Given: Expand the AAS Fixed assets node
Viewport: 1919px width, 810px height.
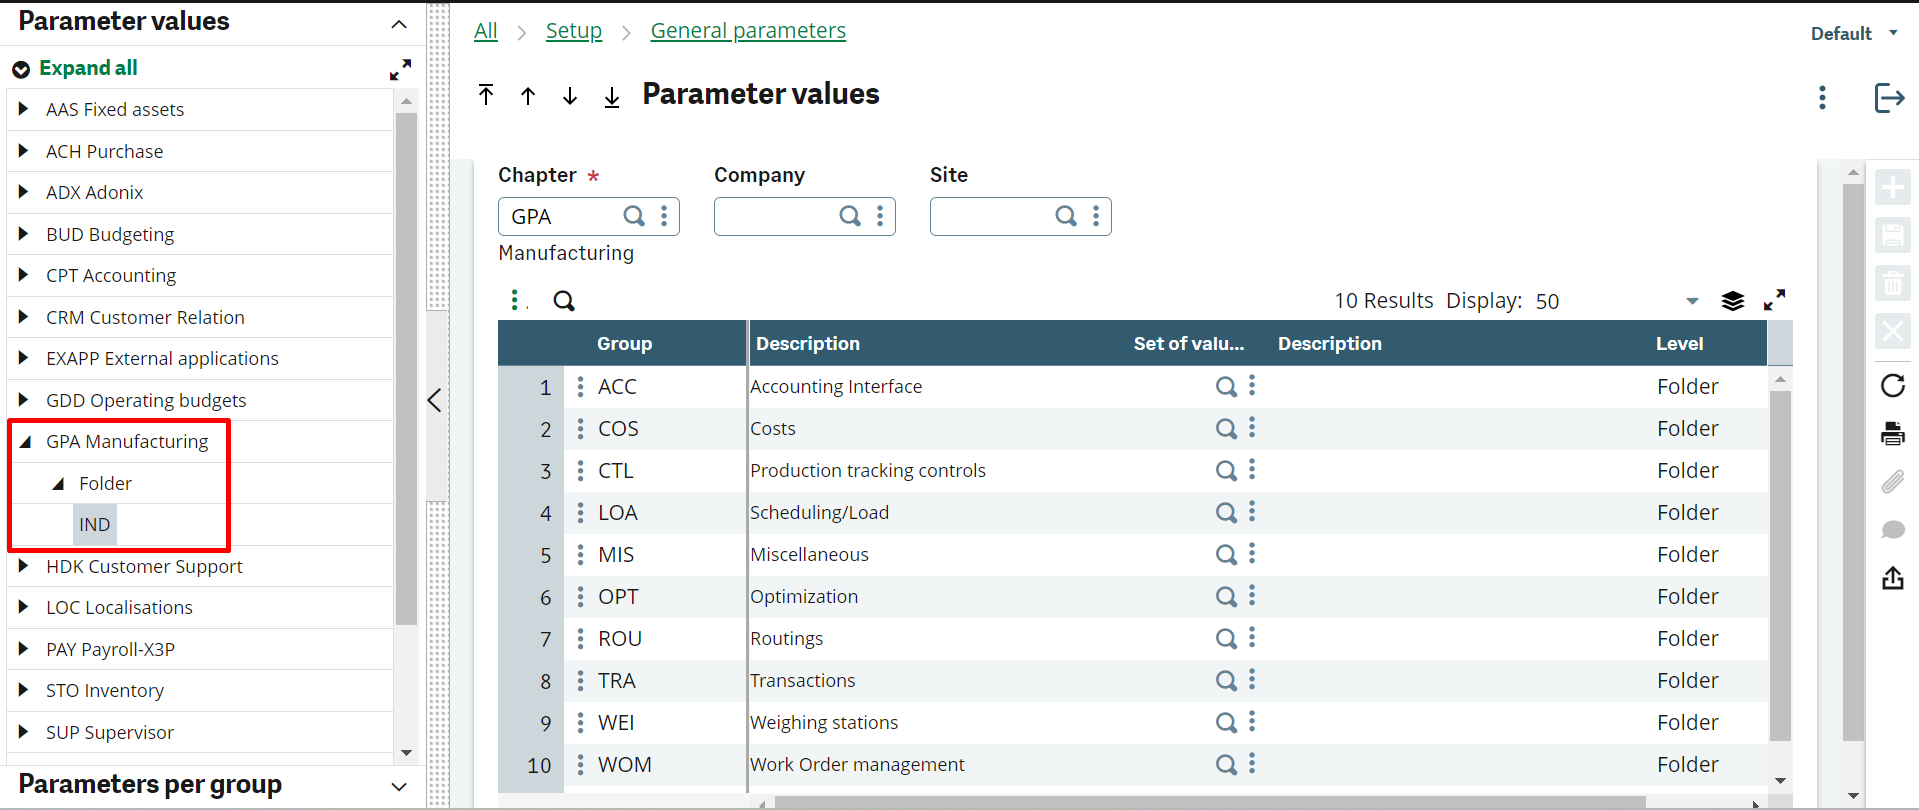Looking at the screenshot, I should pos(23,109).
